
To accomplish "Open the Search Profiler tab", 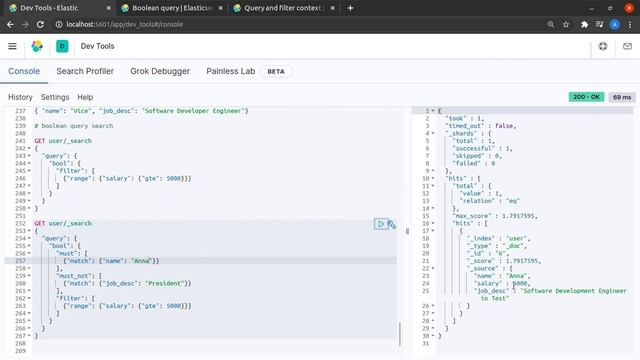I will point(85,71).
